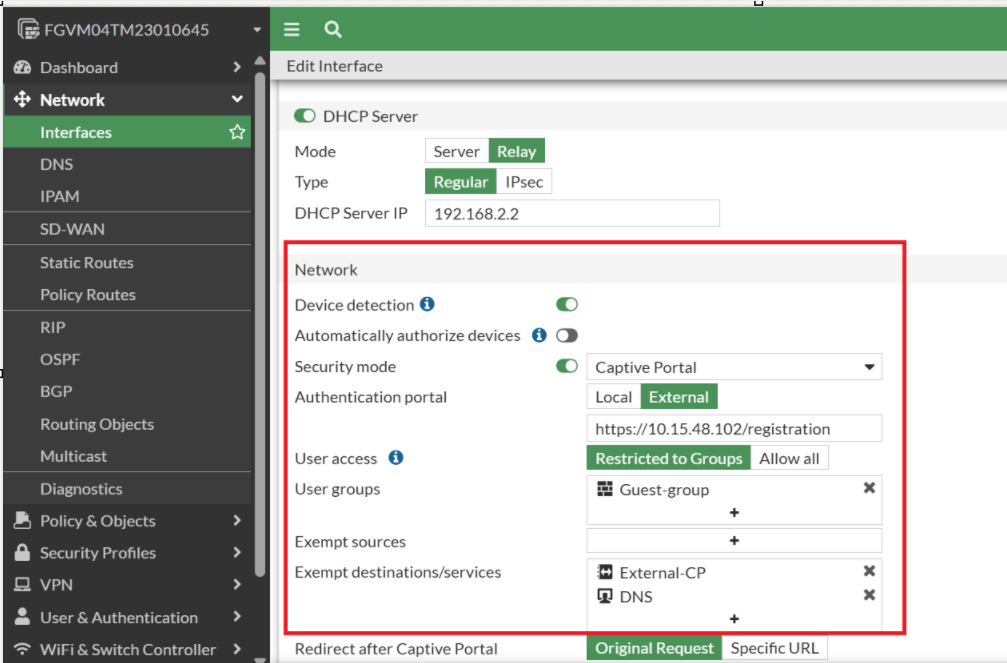Image resolution: width=1007 pixels, height=663 pixels.
Task: Select Relay mode
Action: (516, 151)
